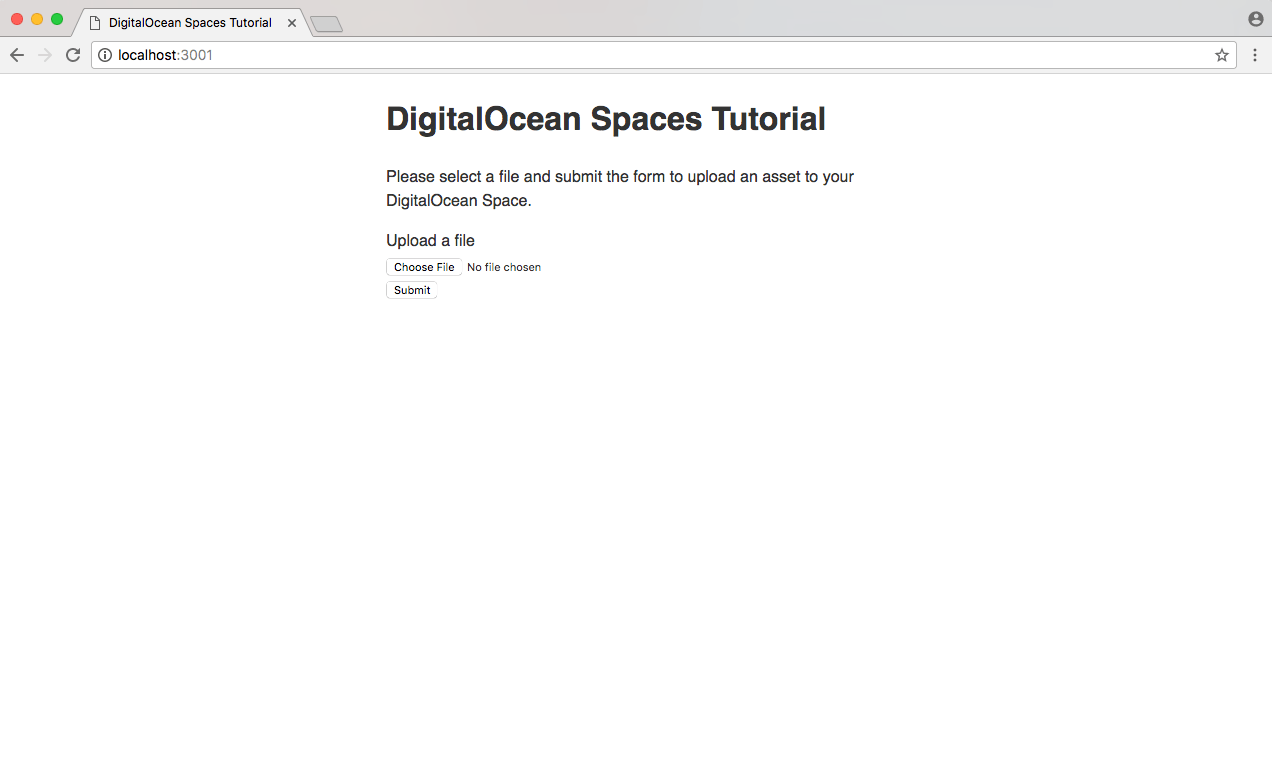Screen dimensions: 1272x771
Task: Click the 'Upload a file' heading
Action: click(x=430, y=240)
